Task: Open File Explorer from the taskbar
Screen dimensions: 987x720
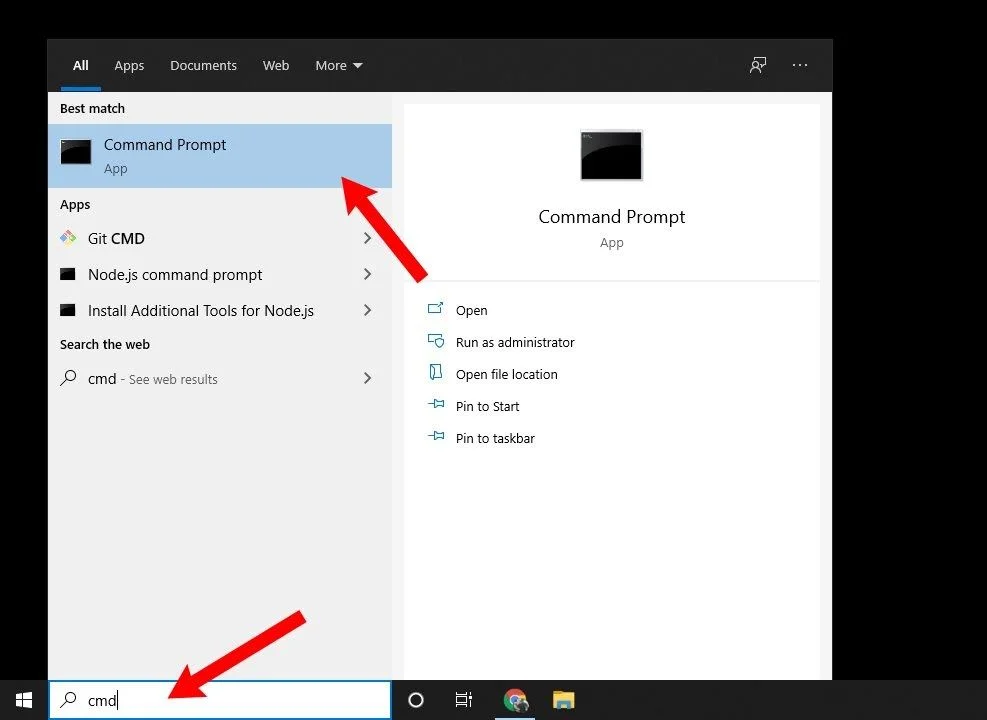Action: pos(563,700)
